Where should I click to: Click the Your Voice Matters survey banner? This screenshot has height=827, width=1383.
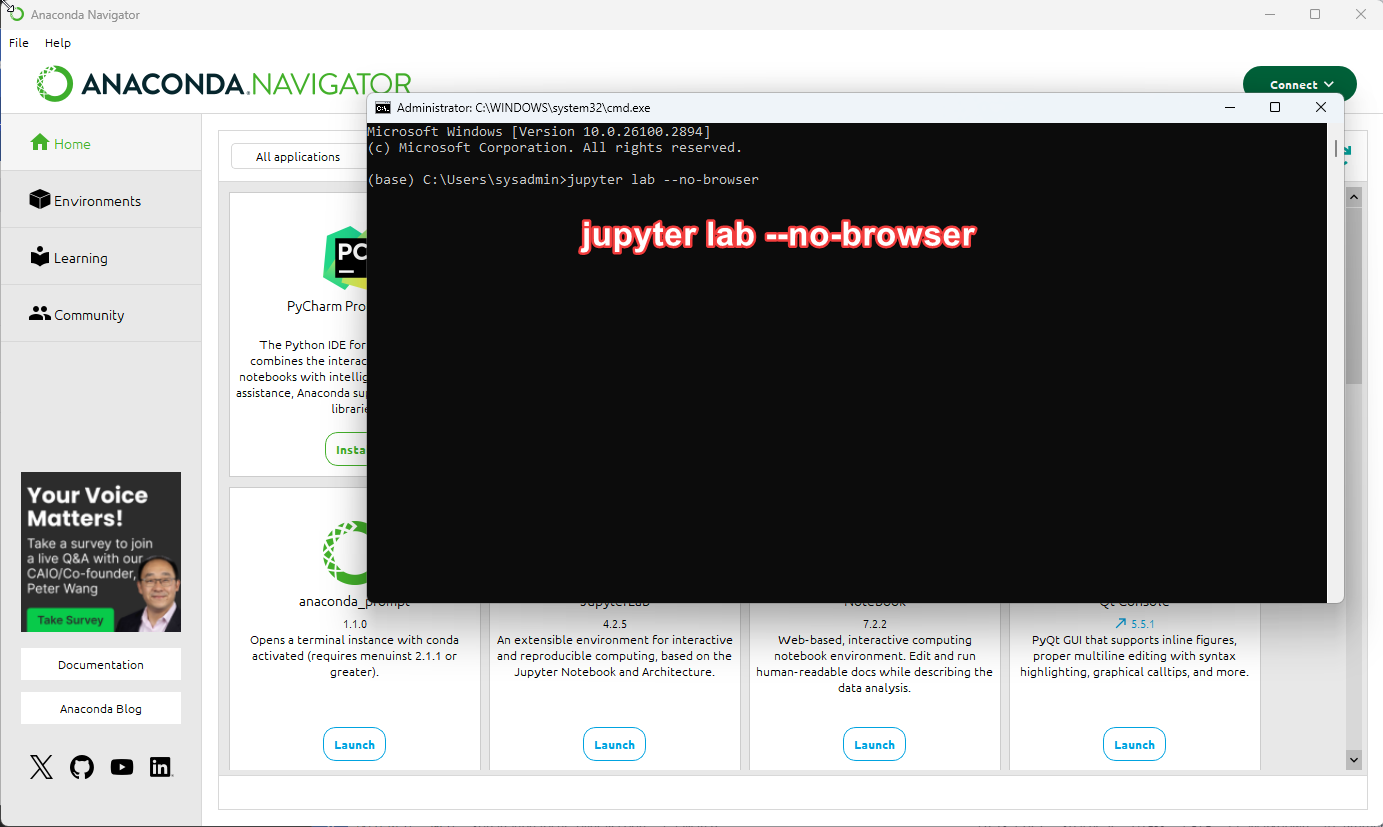[101, 551]
